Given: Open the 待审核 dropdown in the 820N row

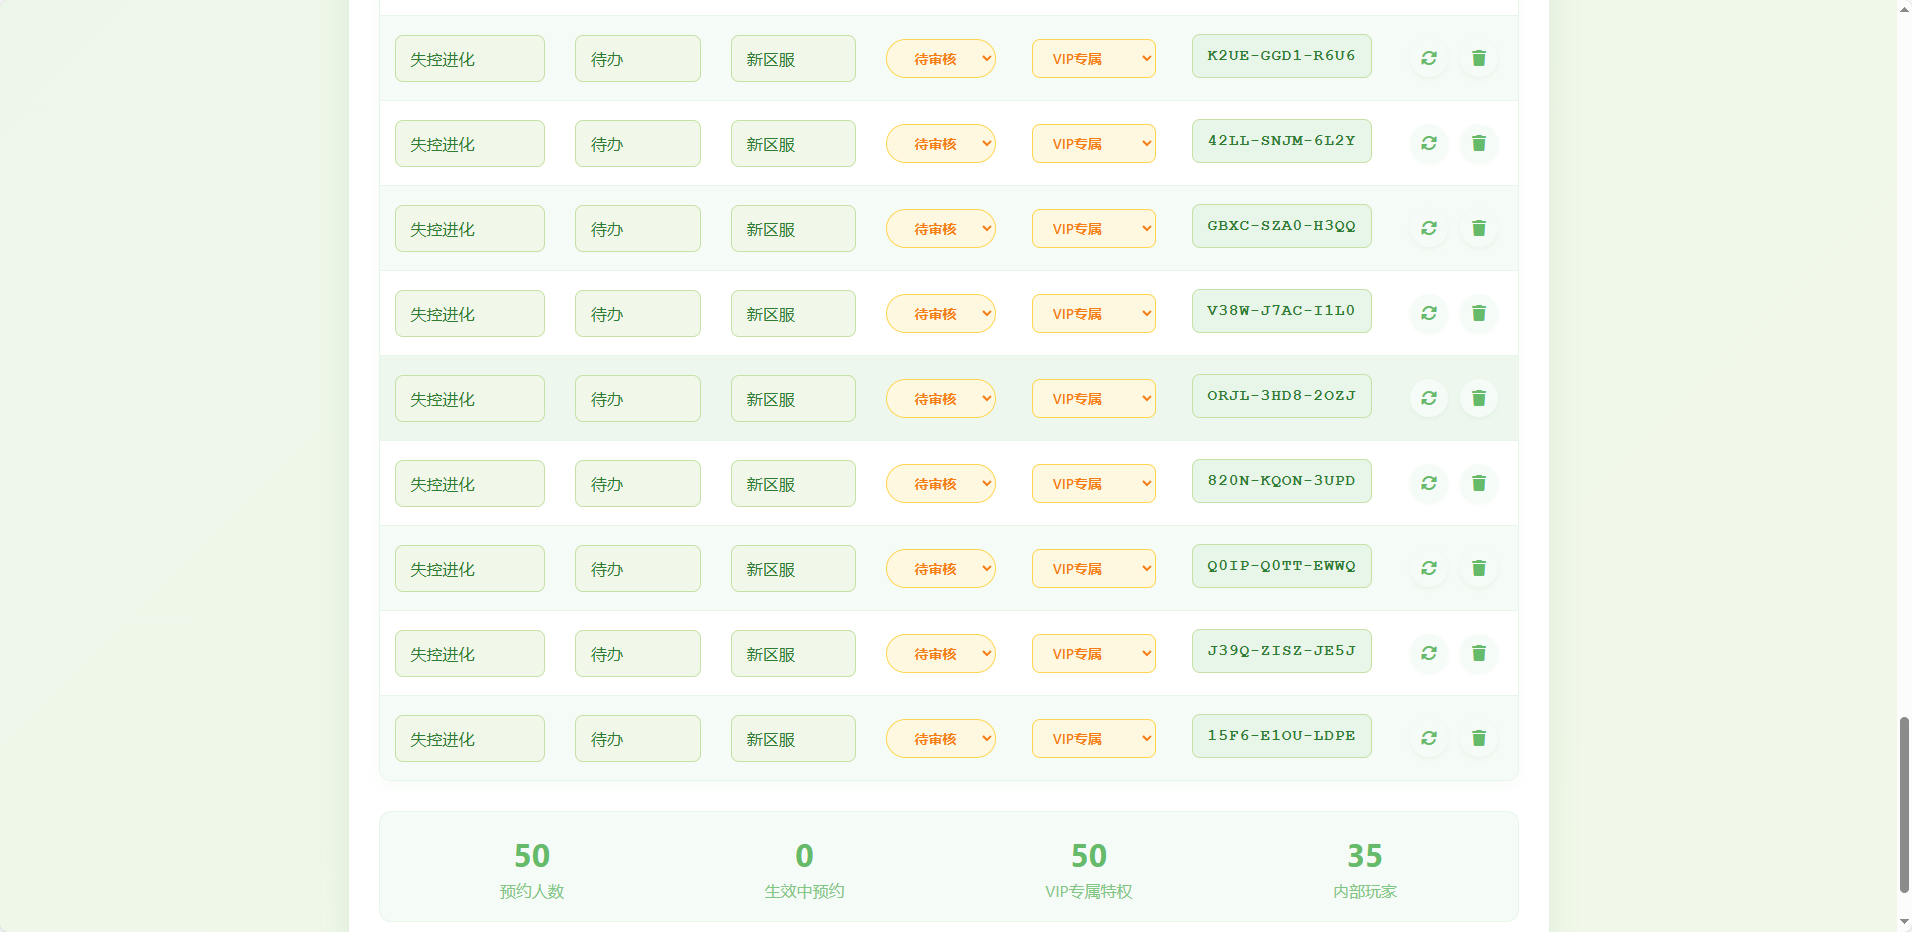Looking at the screenshot, I should coord(941,483).
